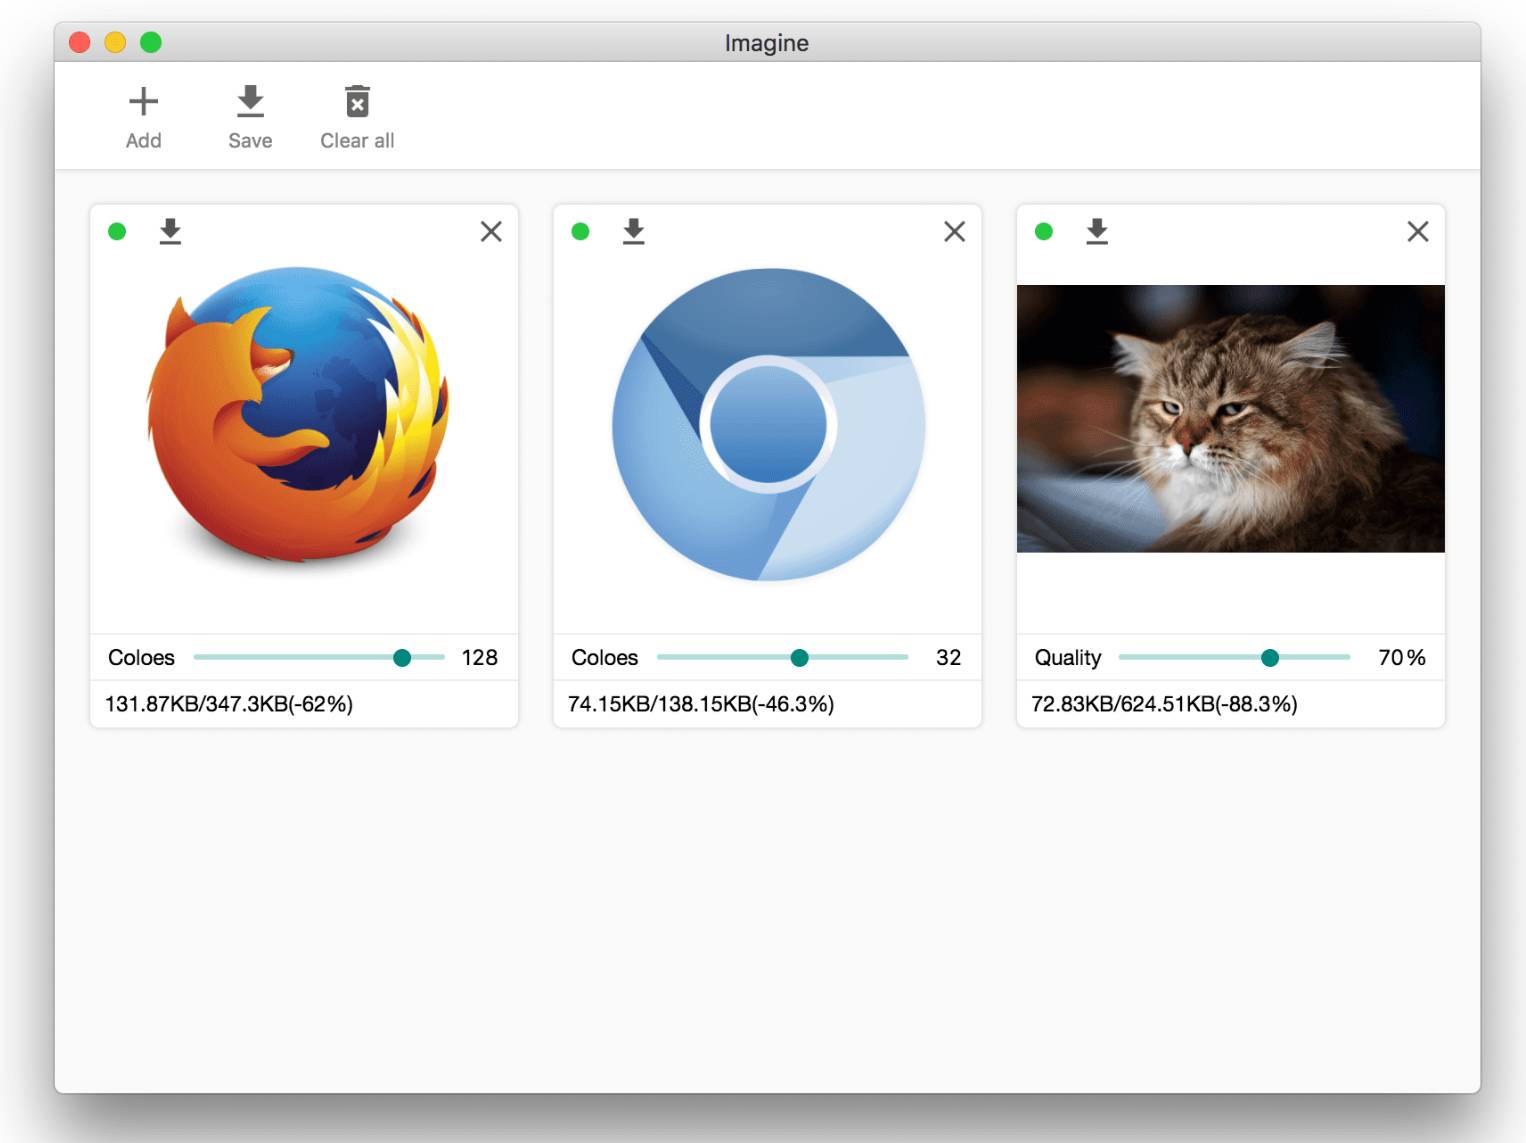The image size is (1526, 1143).
Task: Click the 131.87KB/347.3KB(-62%) size text
Action: coord(229,704)
